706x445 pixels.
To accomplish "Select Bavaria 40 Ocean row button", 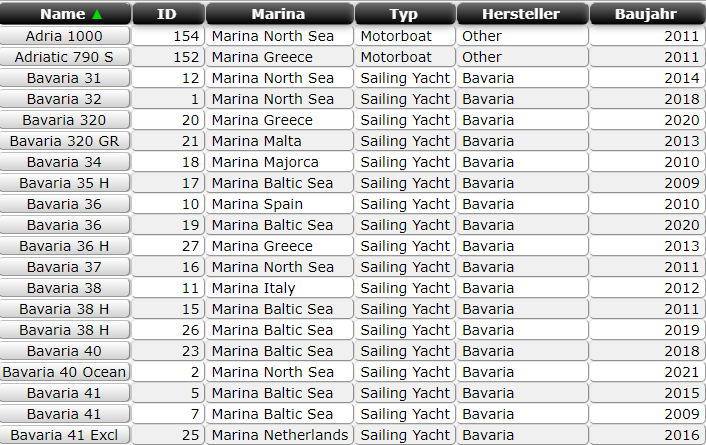I will [64, 372].
